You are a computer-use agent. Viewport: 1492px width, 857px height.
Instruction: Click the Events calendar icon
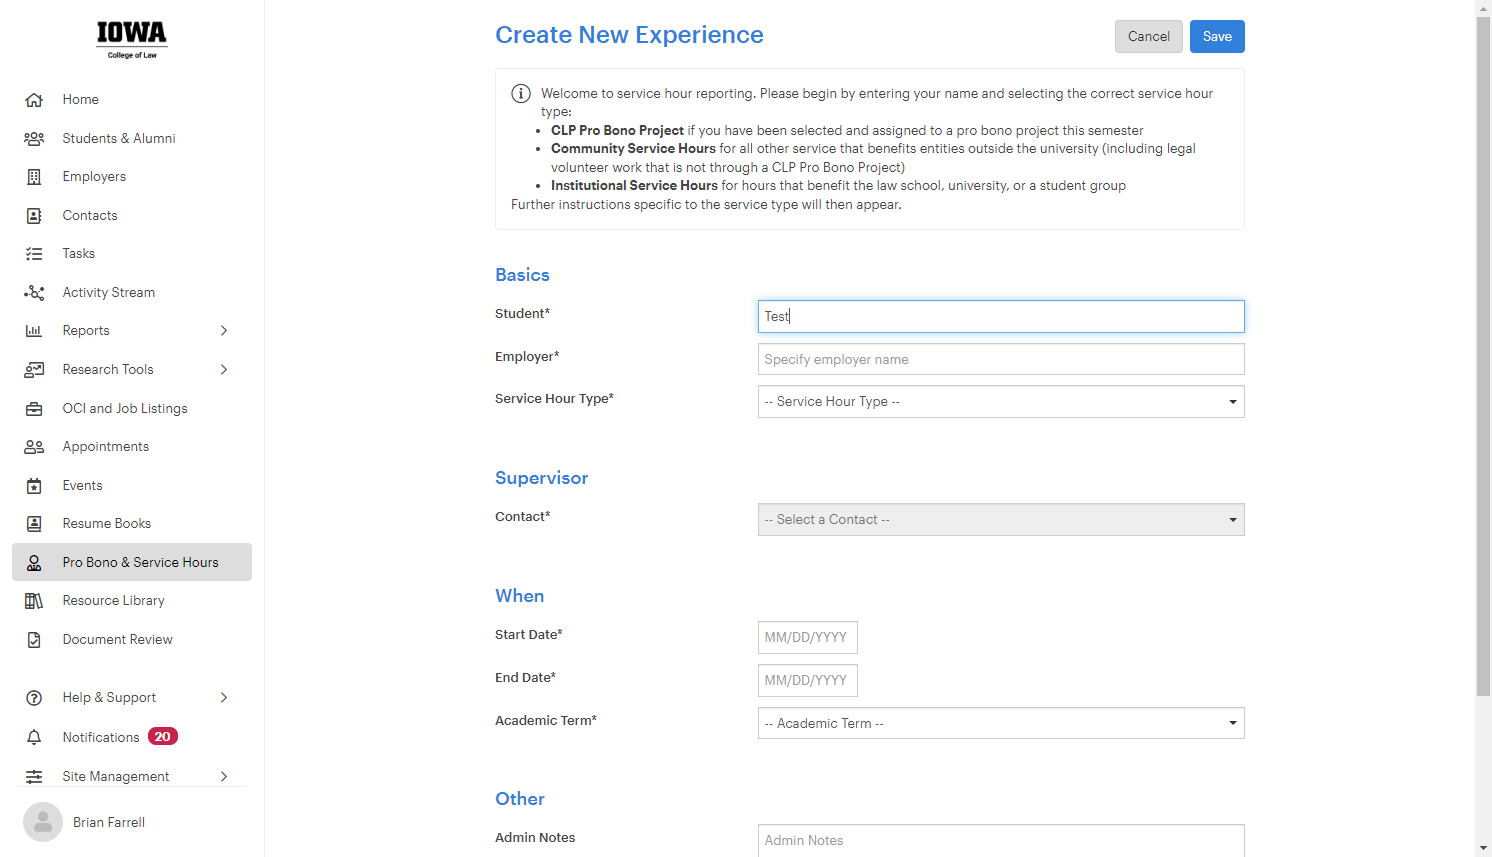34,486
